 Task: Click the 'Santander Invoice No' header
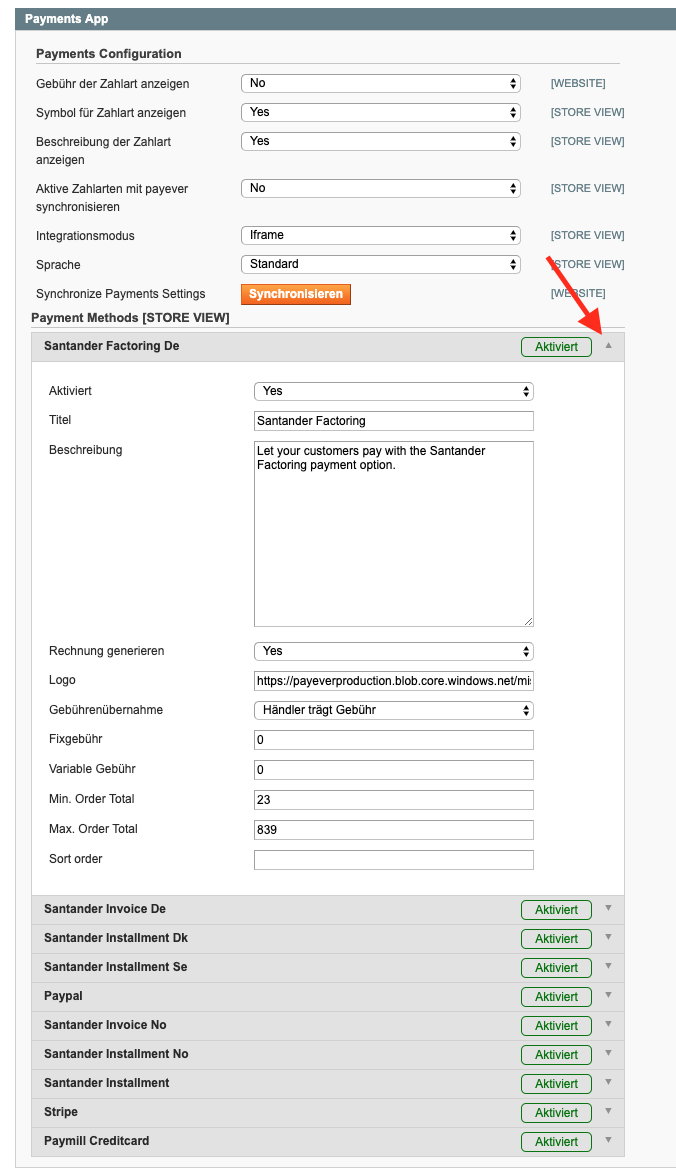click(x=328, y=1026)
